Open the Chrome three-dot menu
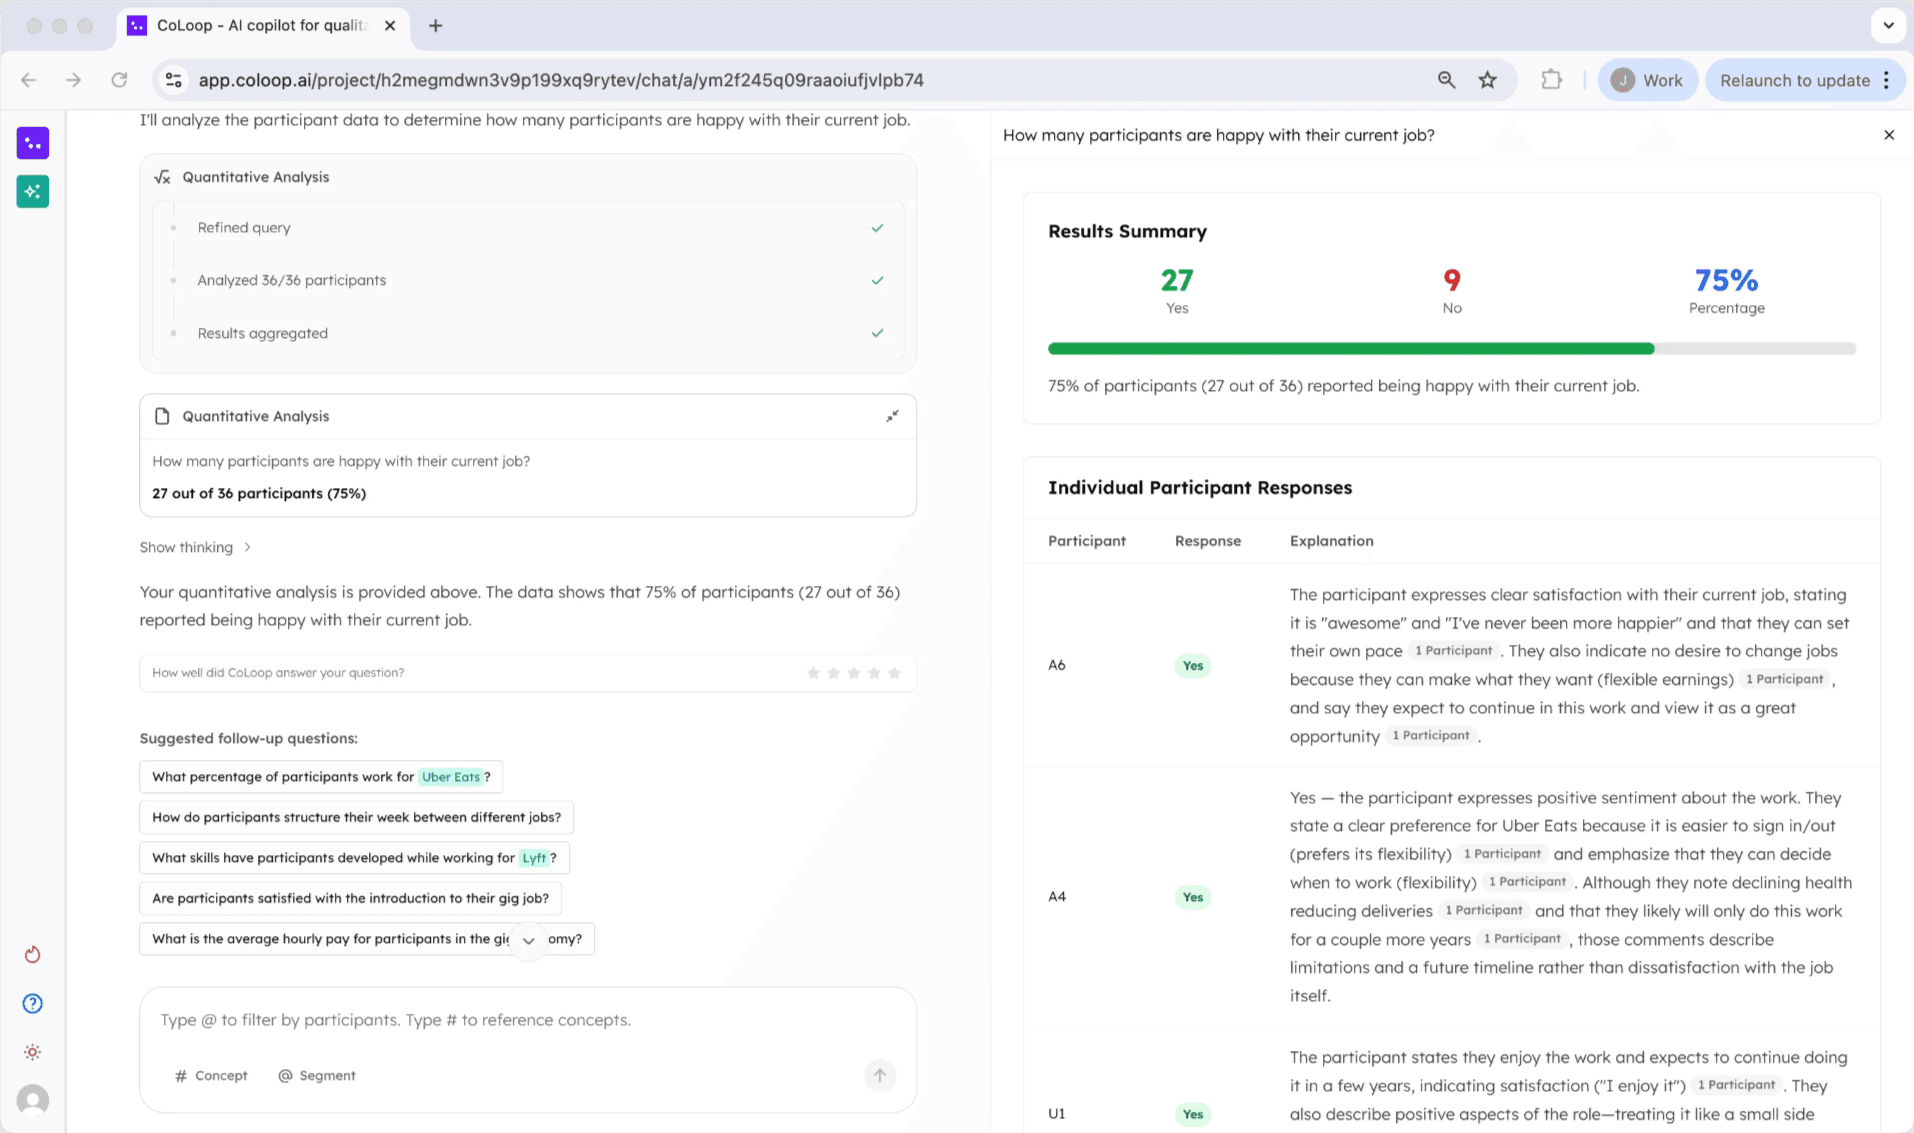This screenshot has width=1914, height=1133. [1887, 80]
